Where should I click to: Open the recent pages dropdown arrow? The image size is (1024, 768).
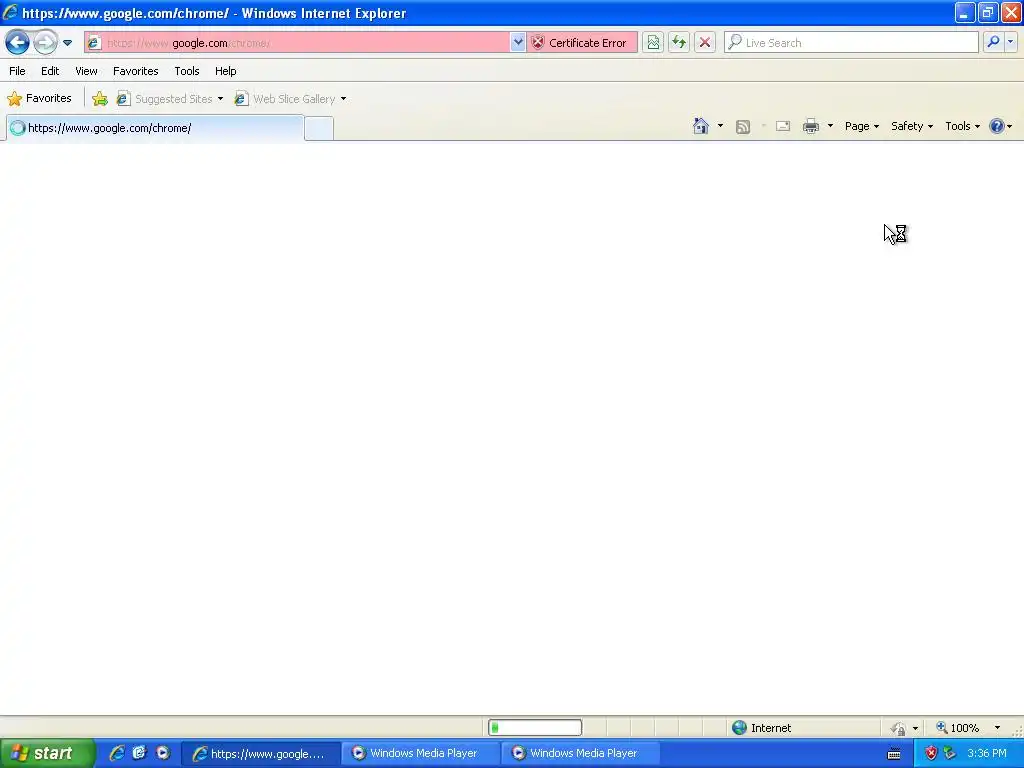click(x=67, y=43)
